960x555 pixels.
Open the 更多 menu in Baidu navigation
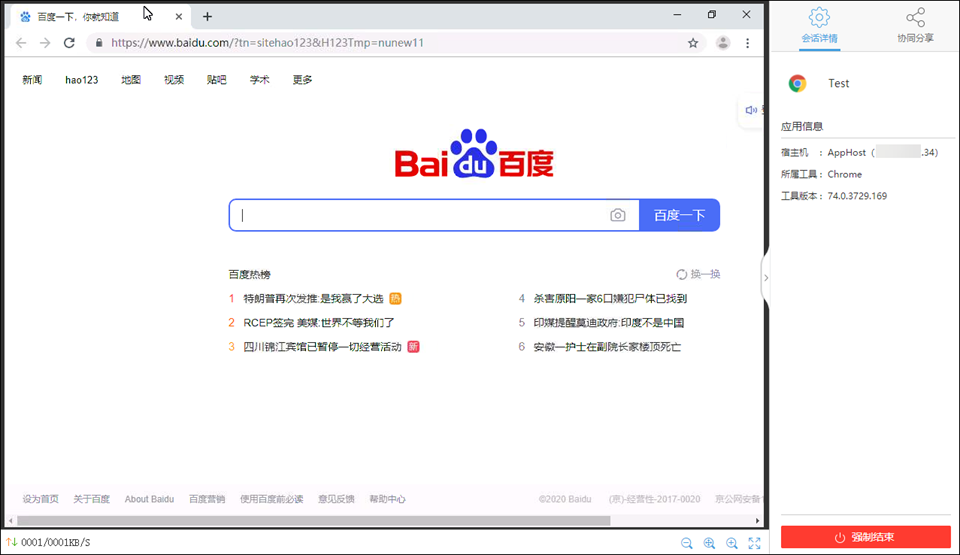pyautogui.click(x=302, y=80)
